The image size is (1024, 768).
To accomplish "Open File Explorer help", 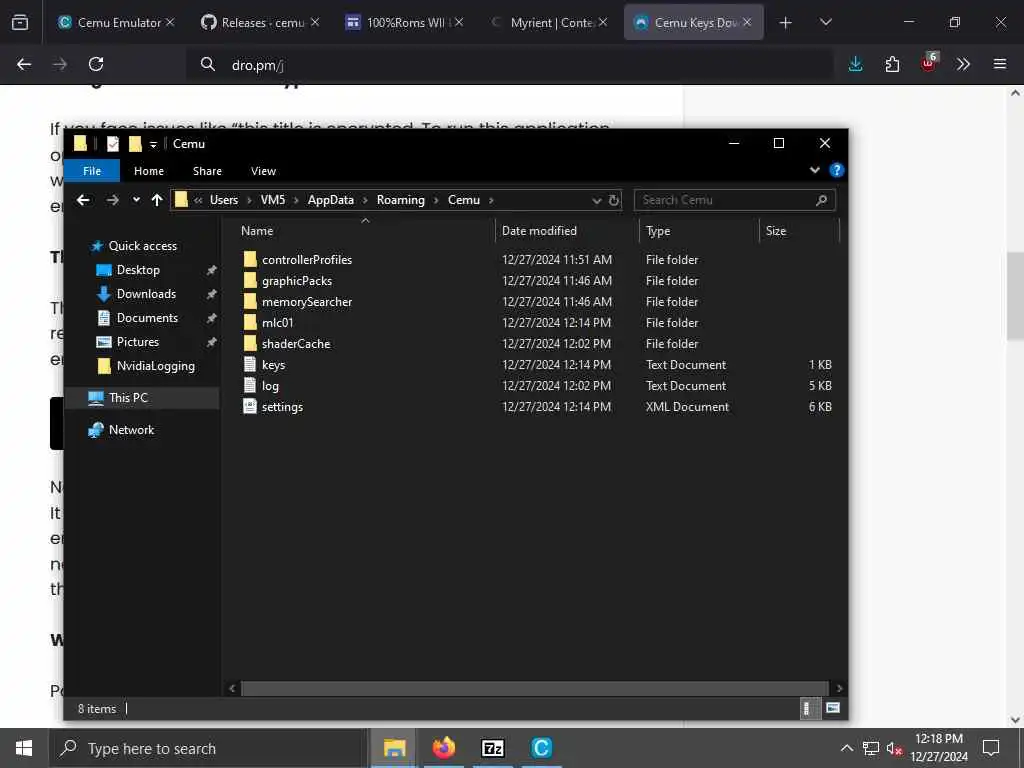I will coord(837,170).
